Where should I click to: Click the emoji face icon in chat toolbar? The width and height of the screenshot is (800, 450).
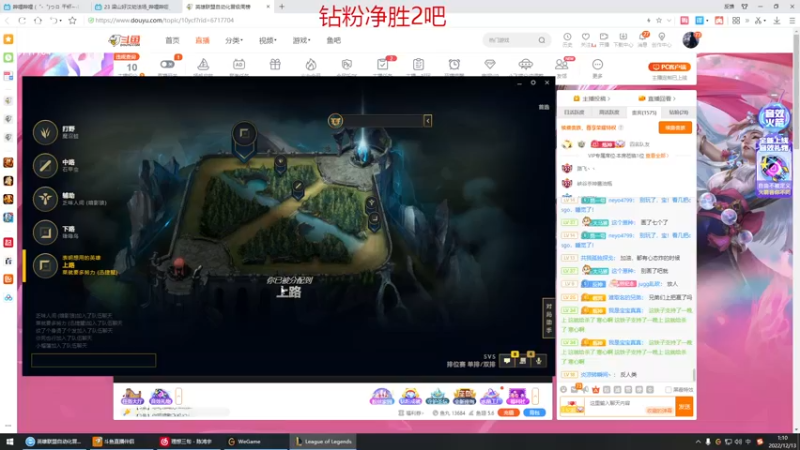(563, 389)
